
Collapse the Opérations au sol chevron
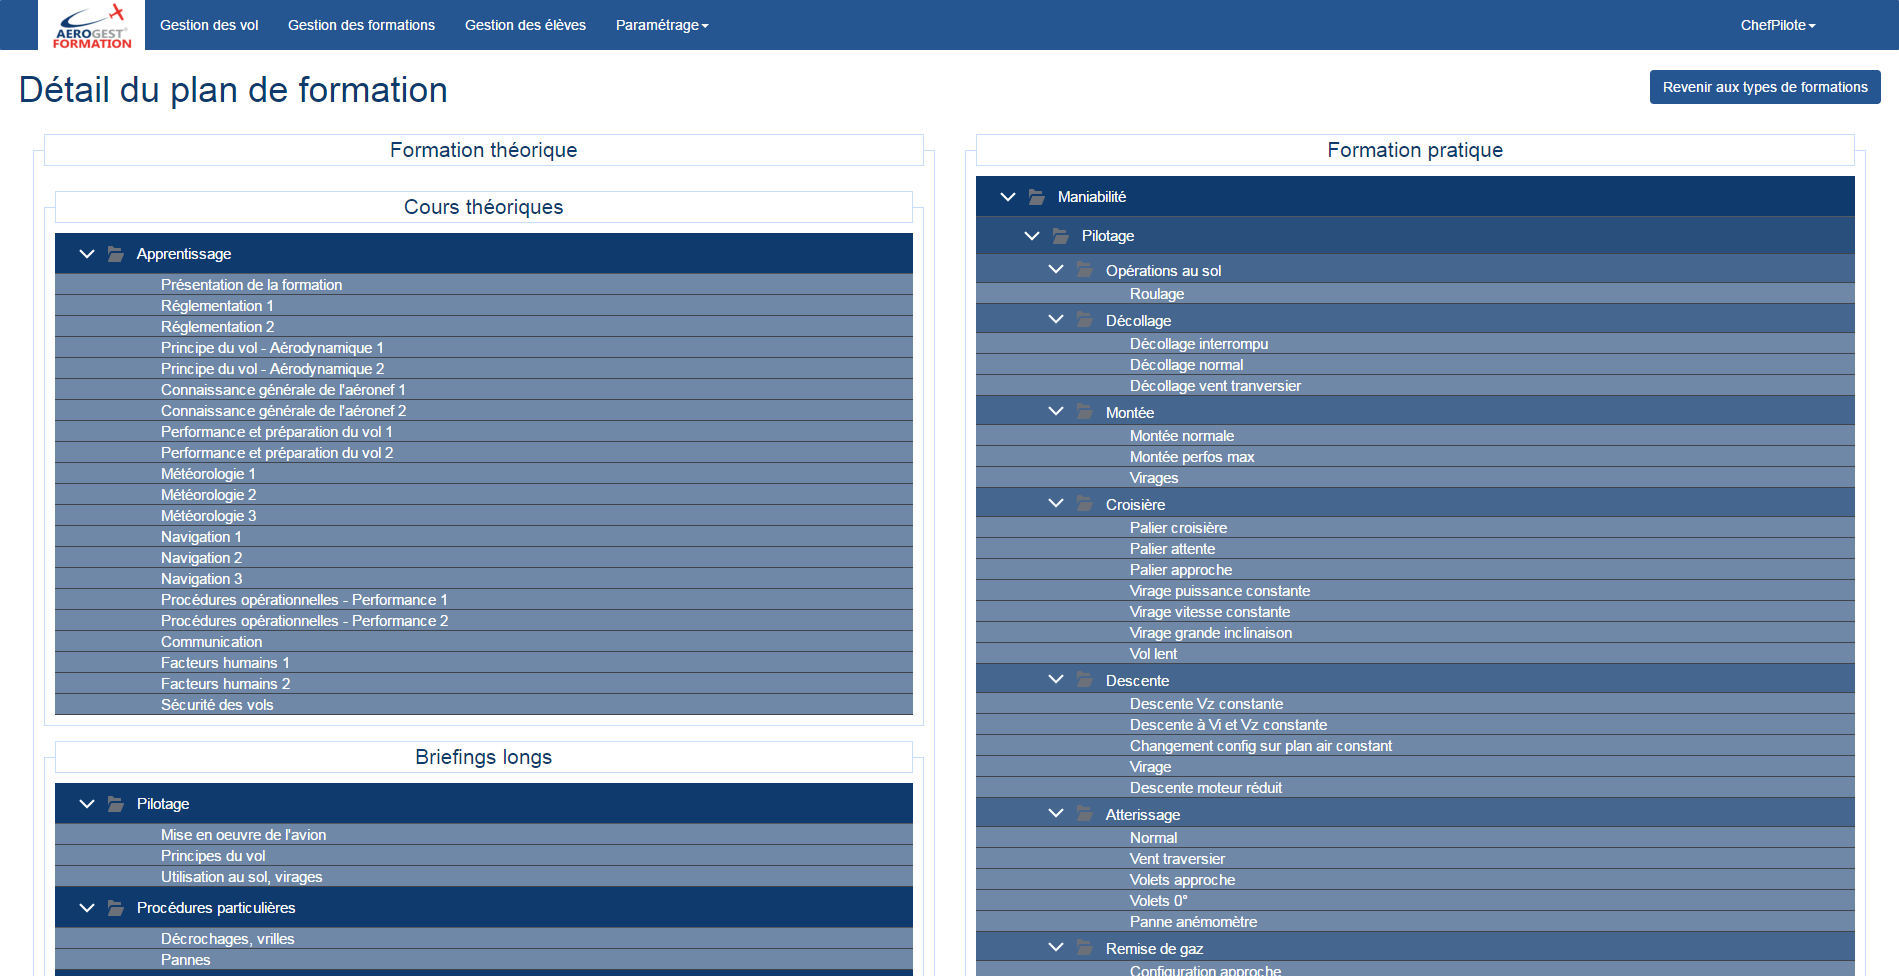click(x=1056, y=270)
